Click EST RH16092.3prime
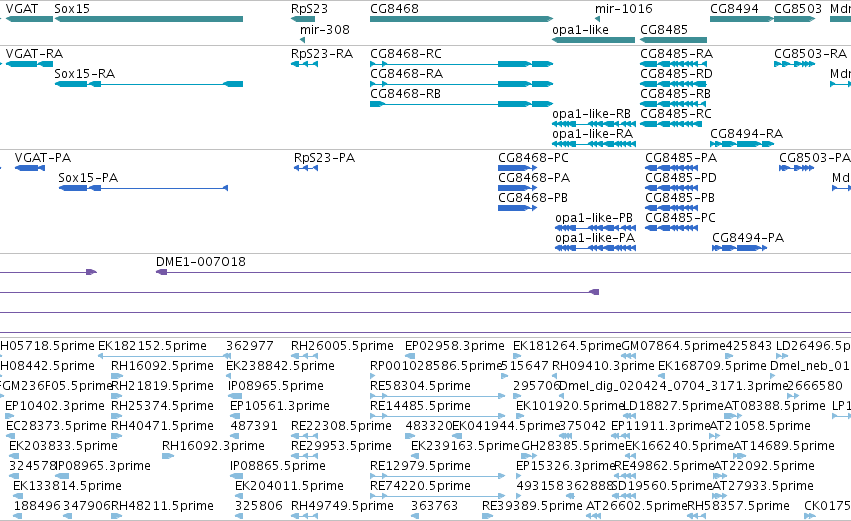The width and height of the screenshot is (851, 521). 213,447
